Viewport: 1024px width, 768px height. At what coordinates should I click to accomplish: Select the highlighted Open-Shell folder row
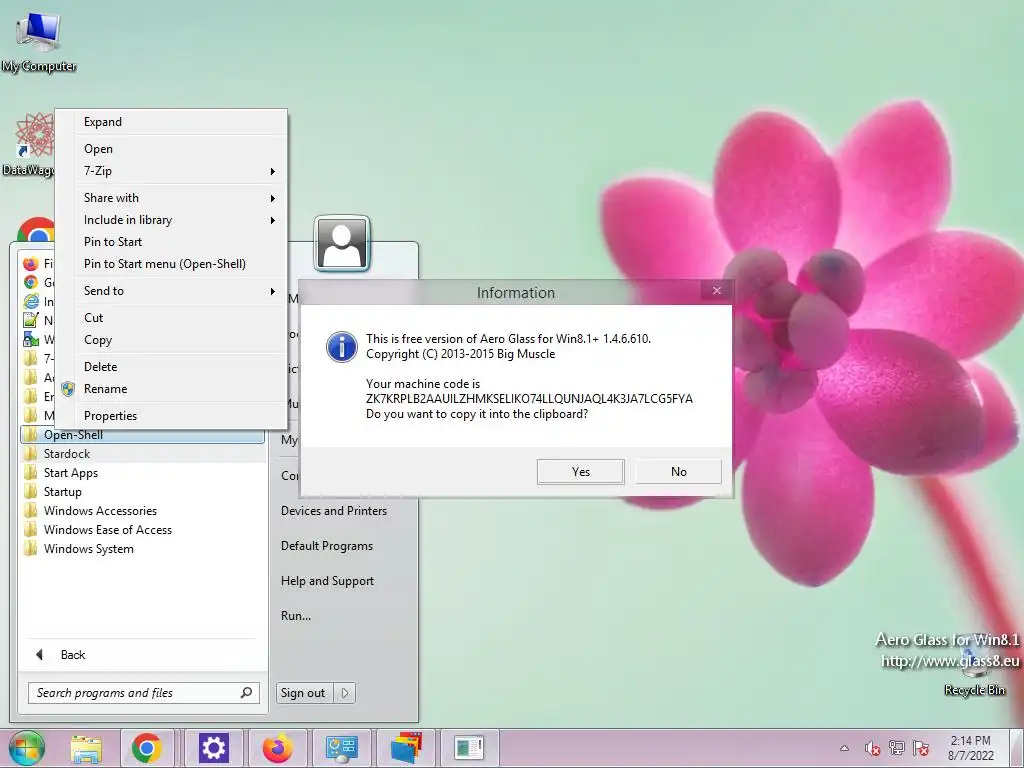click(x=143, y=435)
